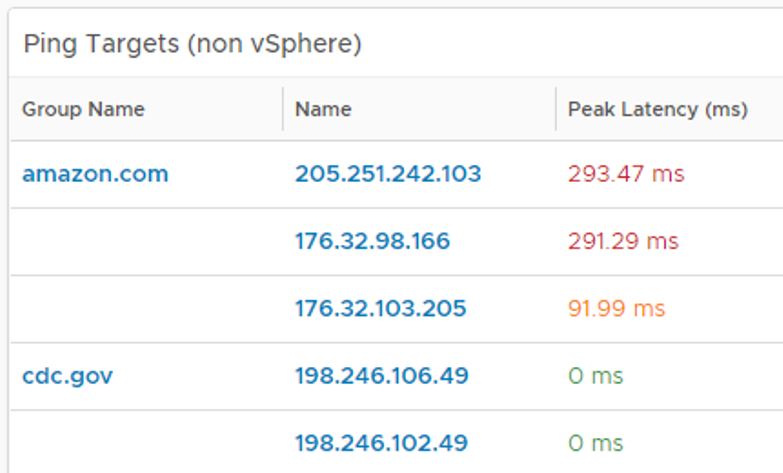Open the cdc.gov group link
The image size is (783, 473).
pyautogui.click(x=67, y=376)
